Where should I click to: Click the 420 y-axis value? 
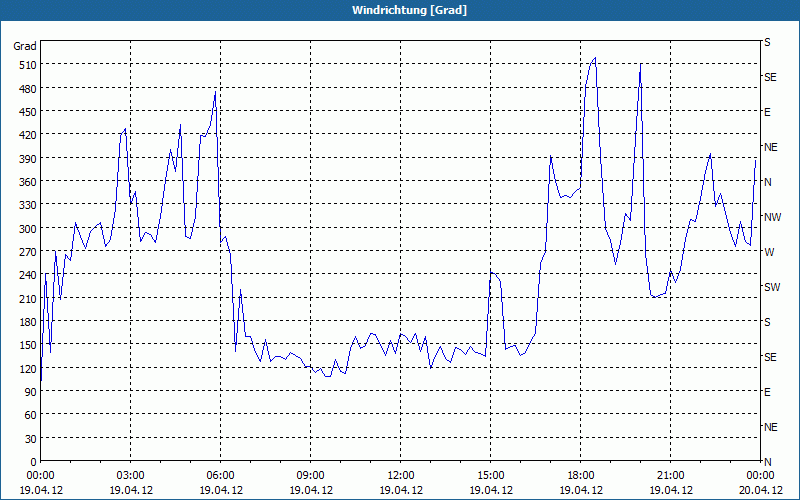pyautogui.click(x=28, y=135)
